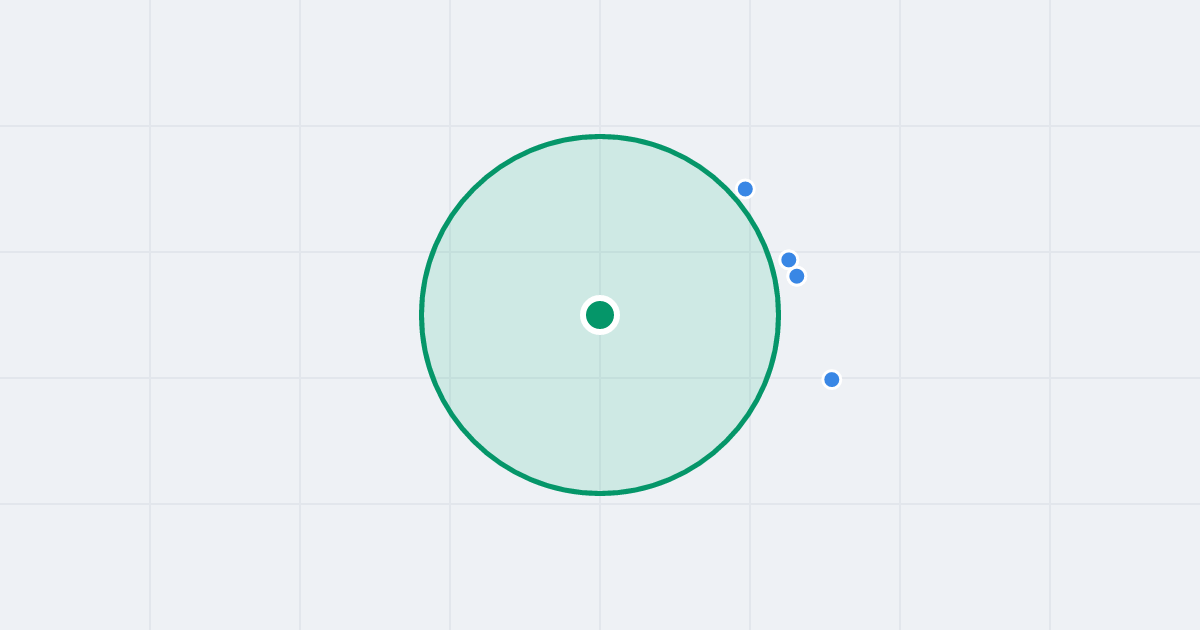The height and width of the screenshot is (630, 1200).
Task: Click the green radius boundary nearest the paired blue dots
Action: click(x=772, y=270)
